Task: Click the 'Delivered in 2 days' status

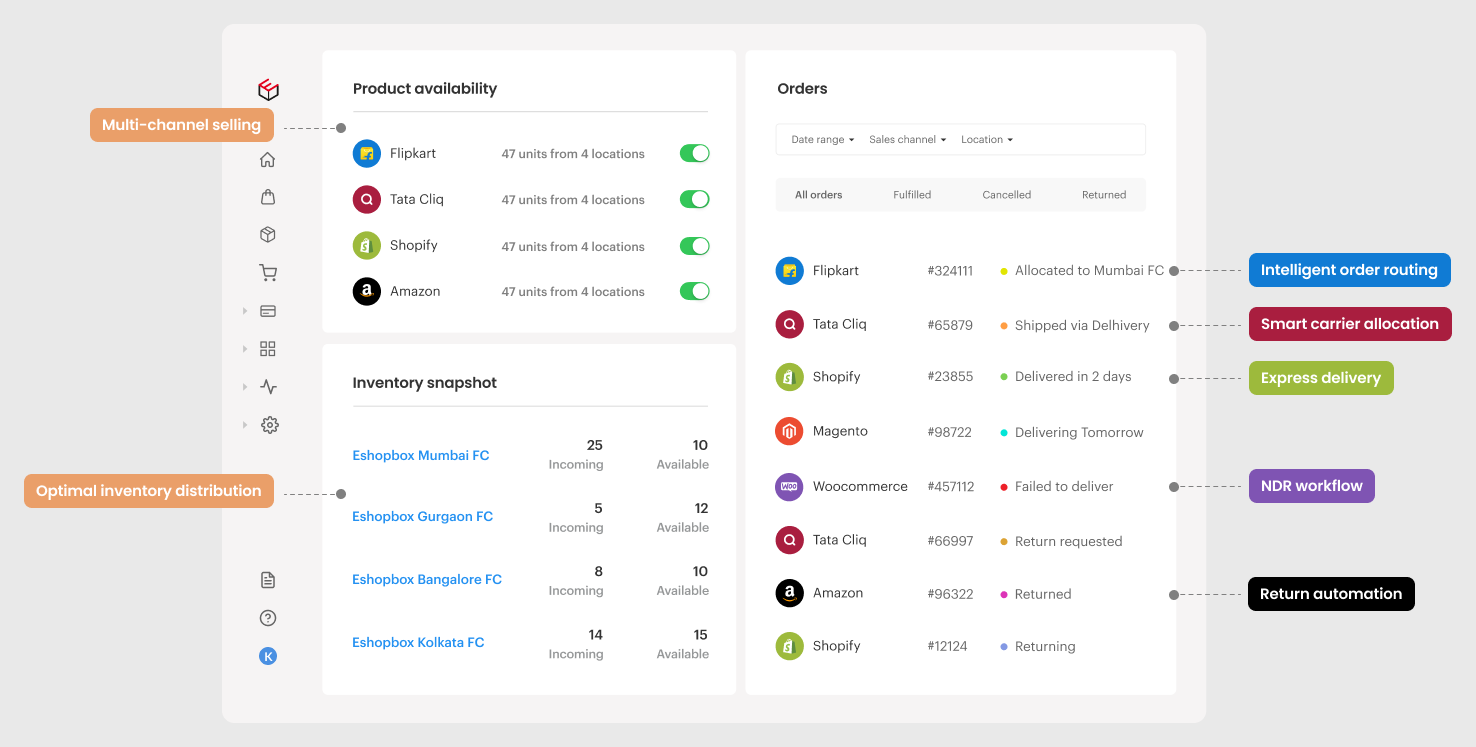Action: coord(1073,377)
